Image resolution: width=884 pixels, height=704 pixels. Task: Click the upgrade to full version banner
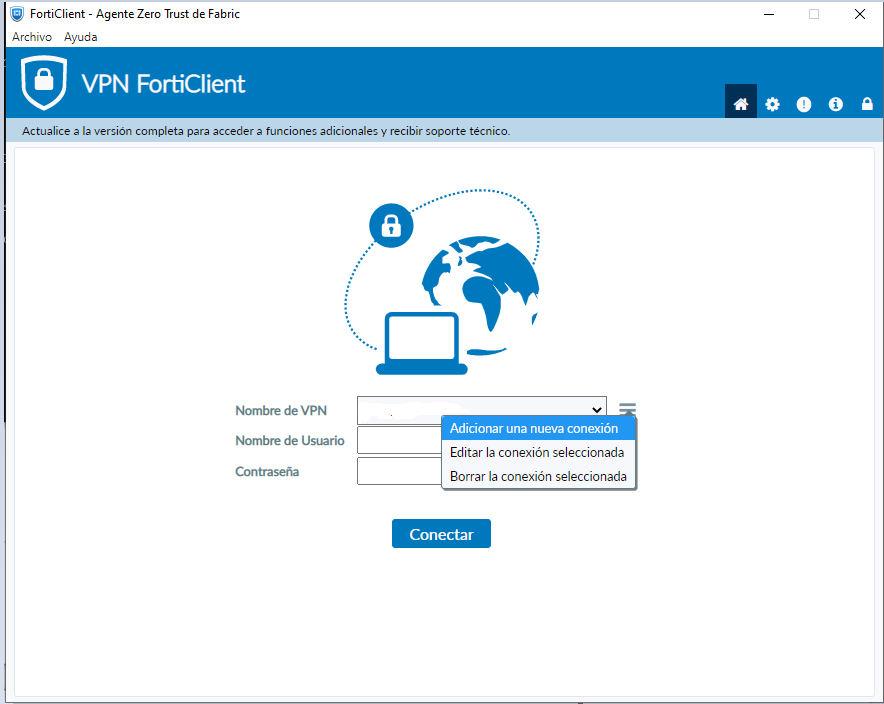pos(266,131)
